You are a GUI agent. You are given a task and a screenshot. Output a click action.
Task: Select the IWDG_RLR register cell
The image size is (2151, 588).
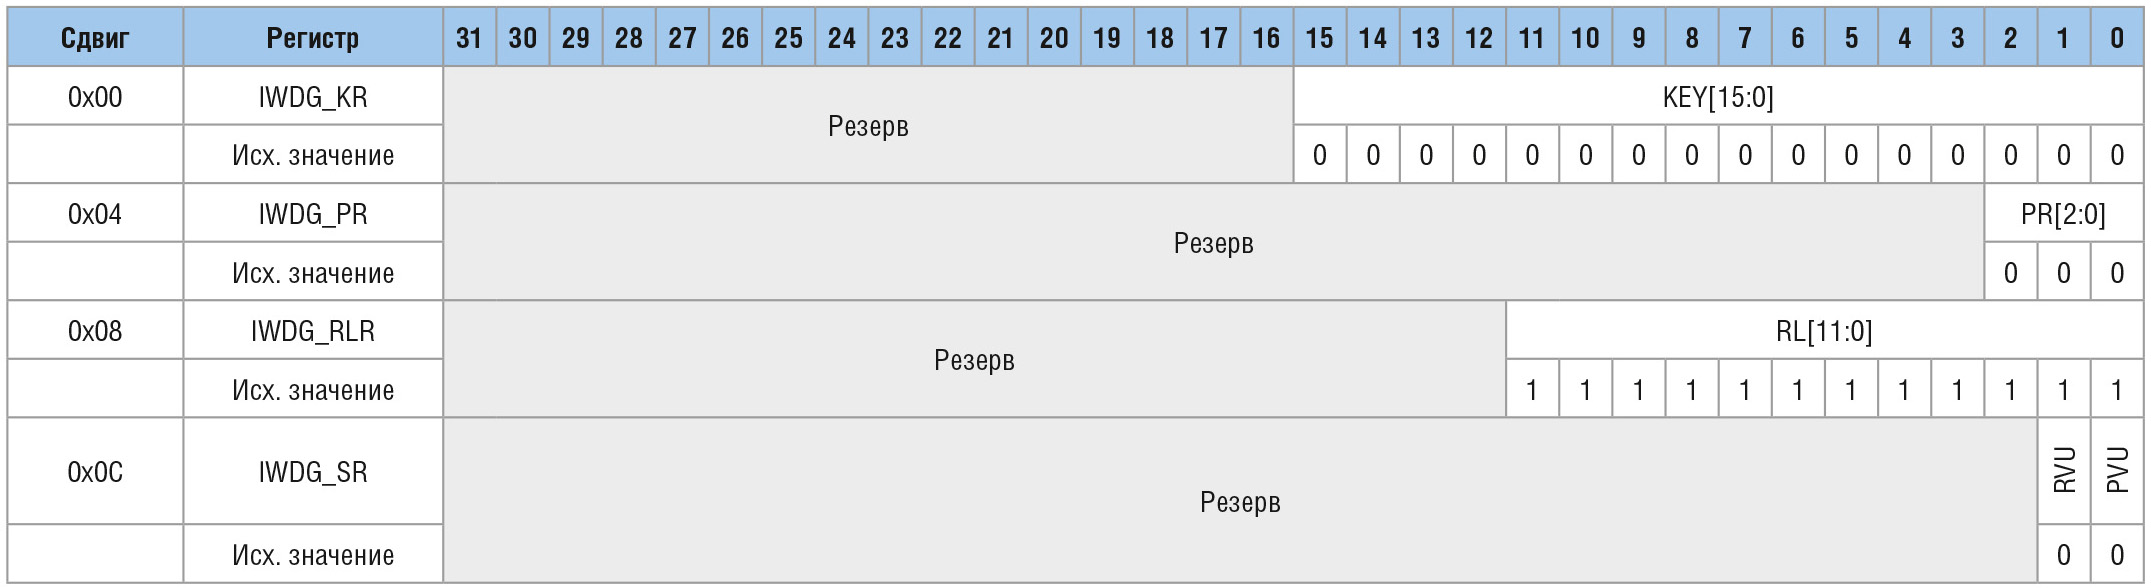(313, 331)
